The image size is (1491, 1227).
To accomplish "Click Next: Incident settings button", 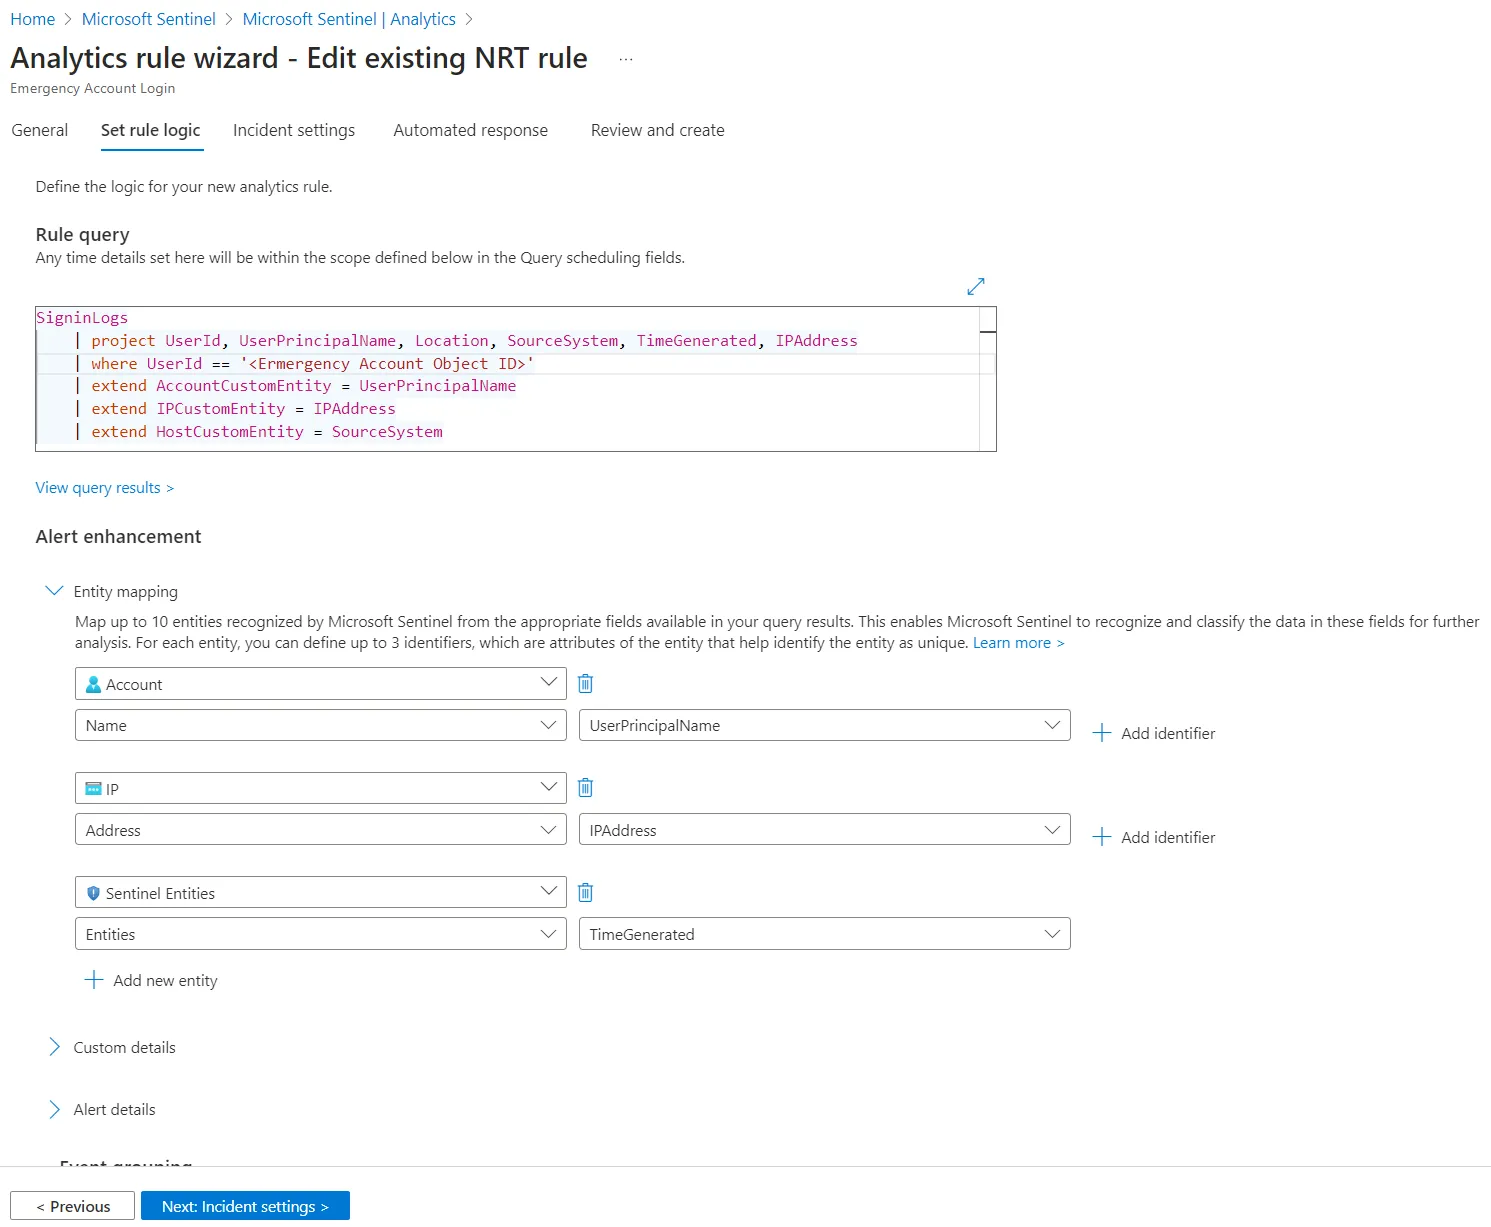I will [x=245, y=1206].
